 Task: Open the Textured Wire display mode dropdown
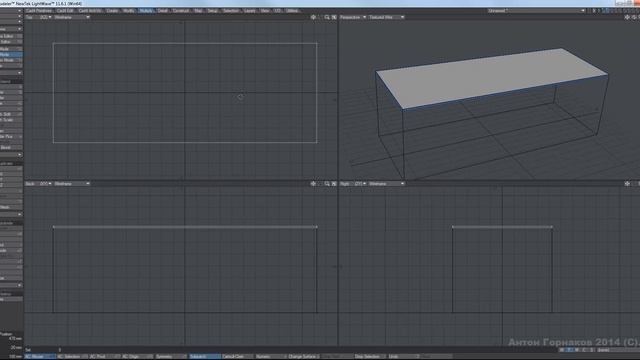pos(386,18)
